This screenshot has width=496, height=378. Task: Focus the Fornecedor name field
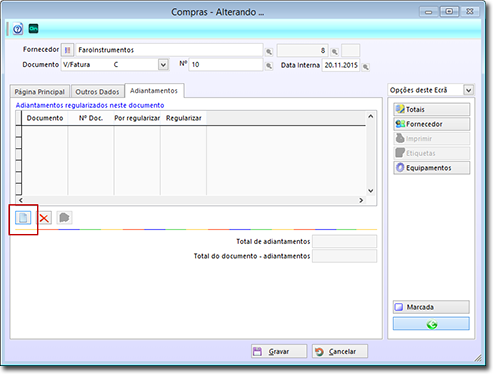(x=169, y=50)
